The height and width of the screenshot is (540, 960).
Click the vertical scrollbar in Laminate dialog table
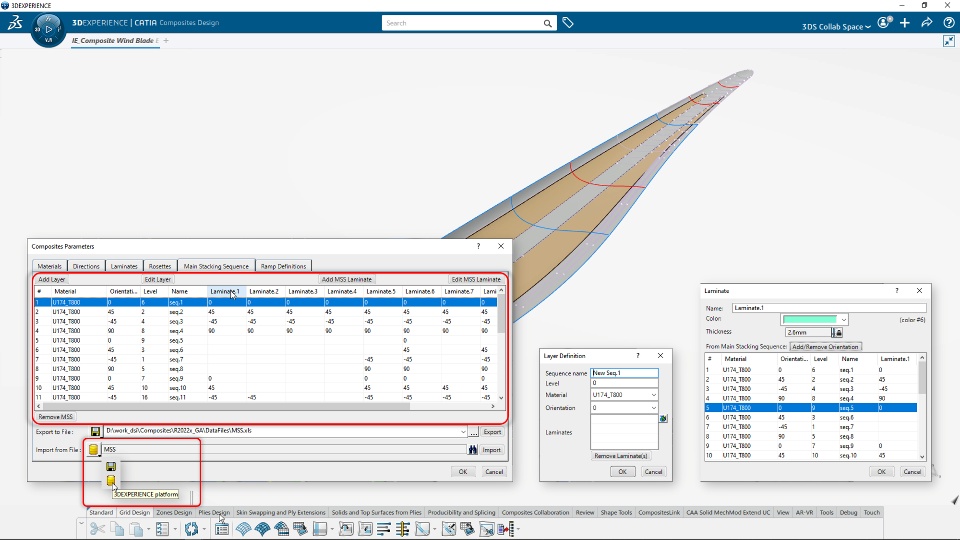tap(922, 407)
